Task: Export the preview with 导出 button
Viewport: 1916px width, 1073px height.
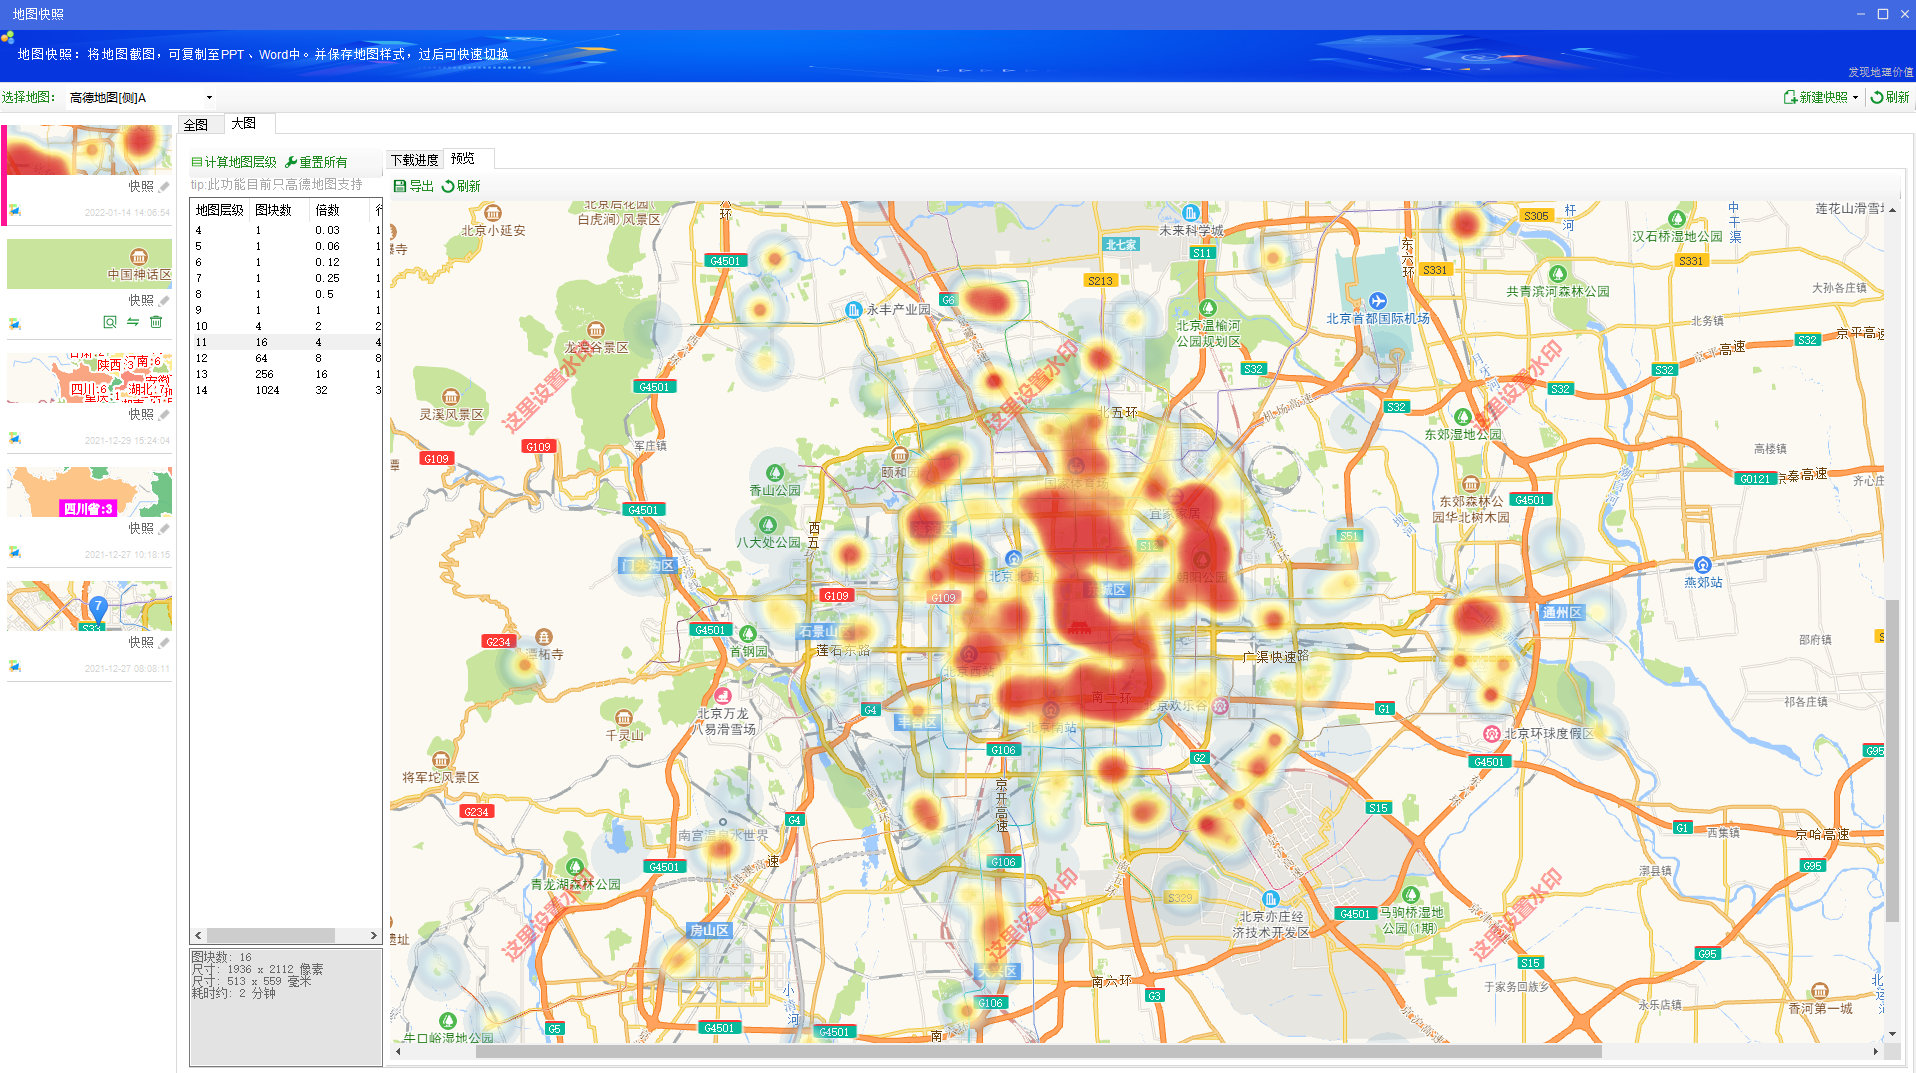Action: click(x=414, y=186)
